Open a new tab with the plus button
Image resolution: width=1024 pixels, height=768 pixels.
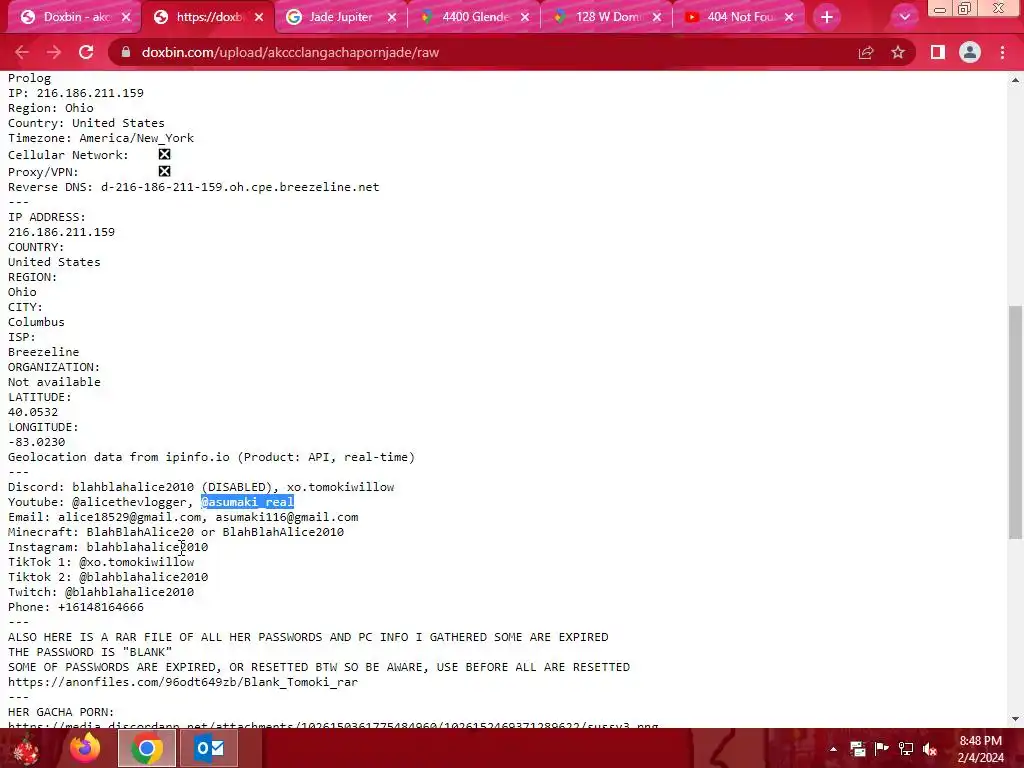(827, 17)
